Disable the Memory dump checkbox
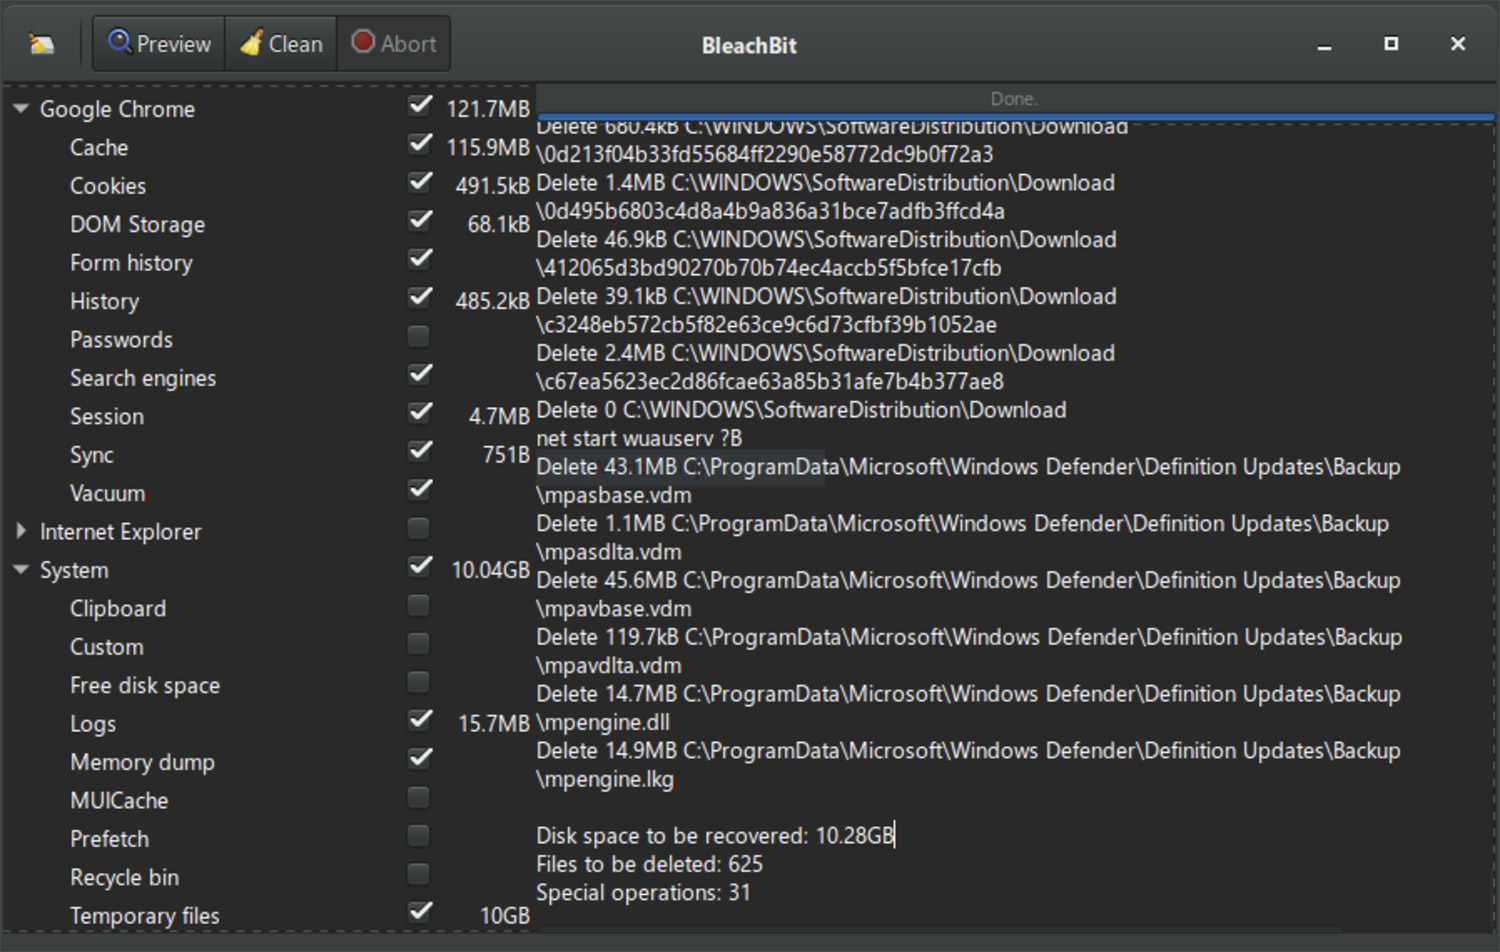 coord(420,758)
